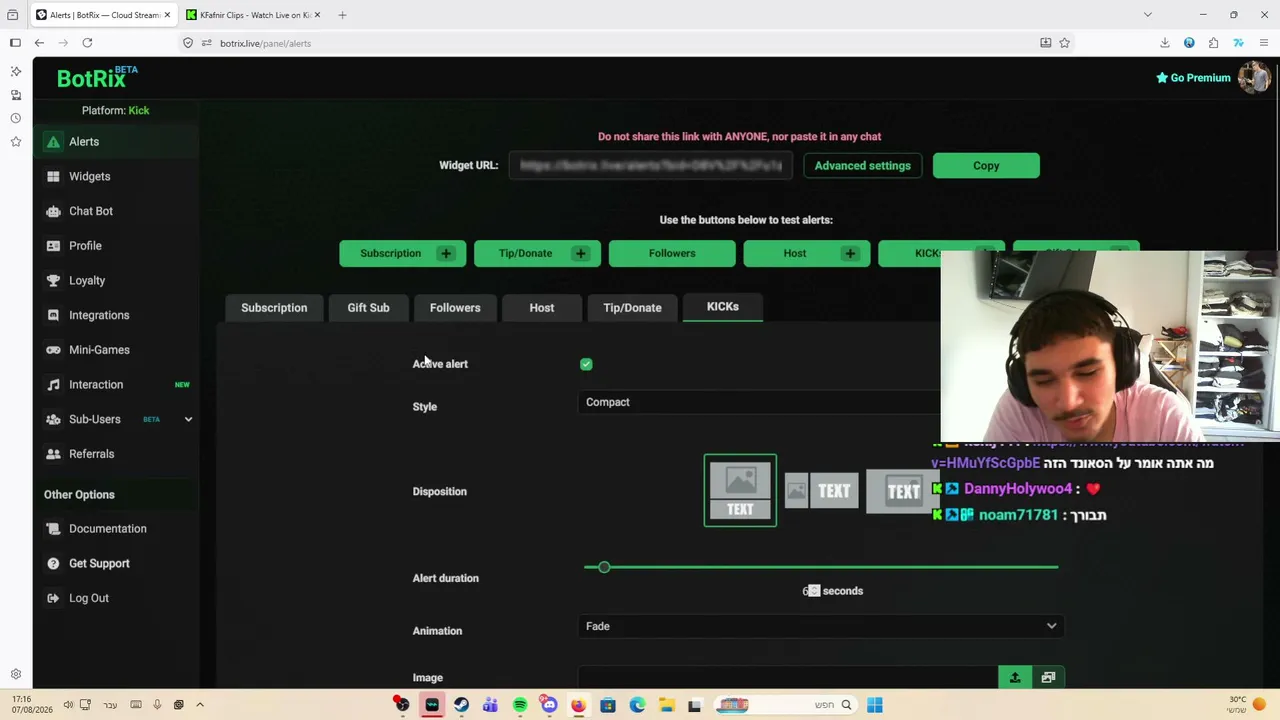This screenshot has height=720, width=1280.
Task: Click the Alert duration slider handle
Action: coord(604,568)
